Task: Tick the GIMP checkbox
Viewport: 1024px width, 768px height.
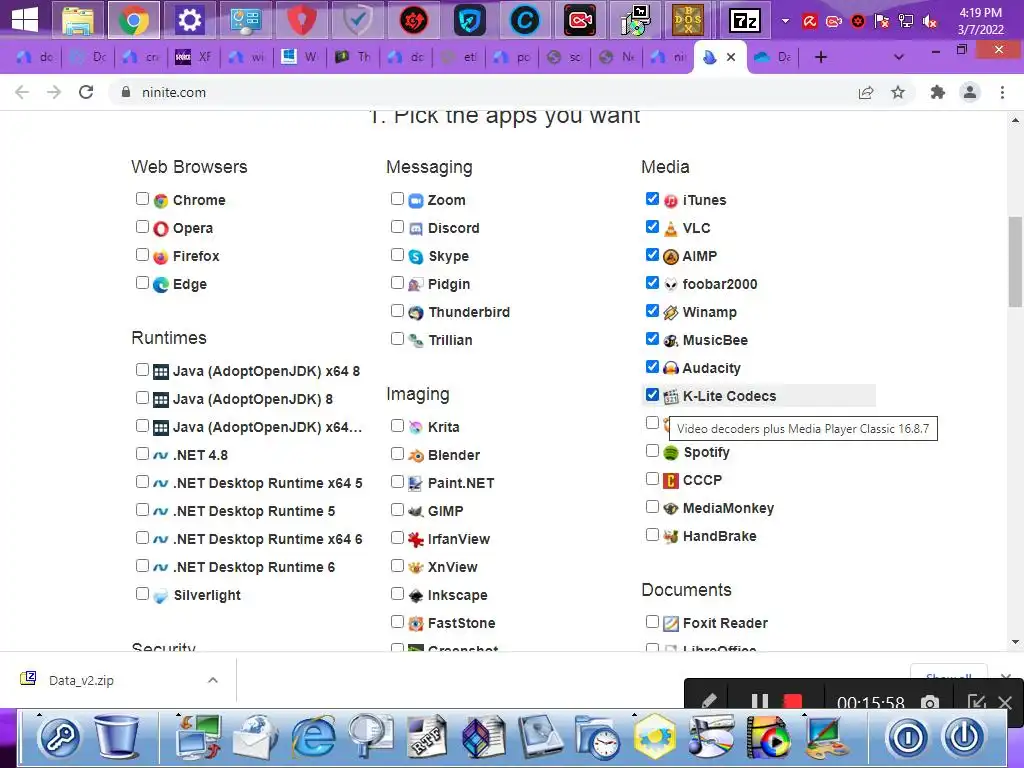Action: [397, 509]
